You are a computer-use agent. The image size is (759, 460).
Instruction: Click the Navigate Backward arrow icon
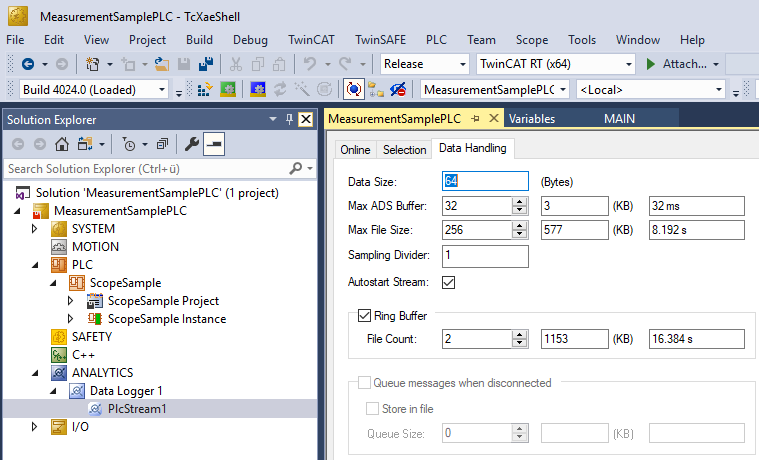click(x=28, y=64)
